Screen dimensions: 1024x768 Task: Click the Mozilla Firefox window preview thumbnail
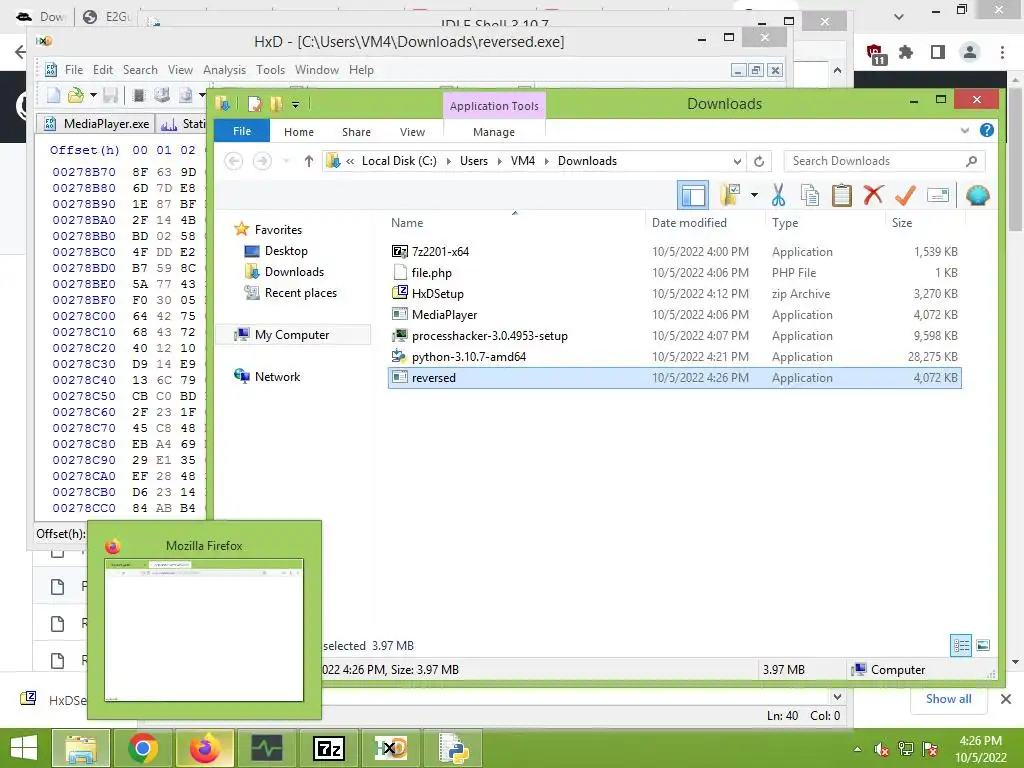tap(204, 630)
